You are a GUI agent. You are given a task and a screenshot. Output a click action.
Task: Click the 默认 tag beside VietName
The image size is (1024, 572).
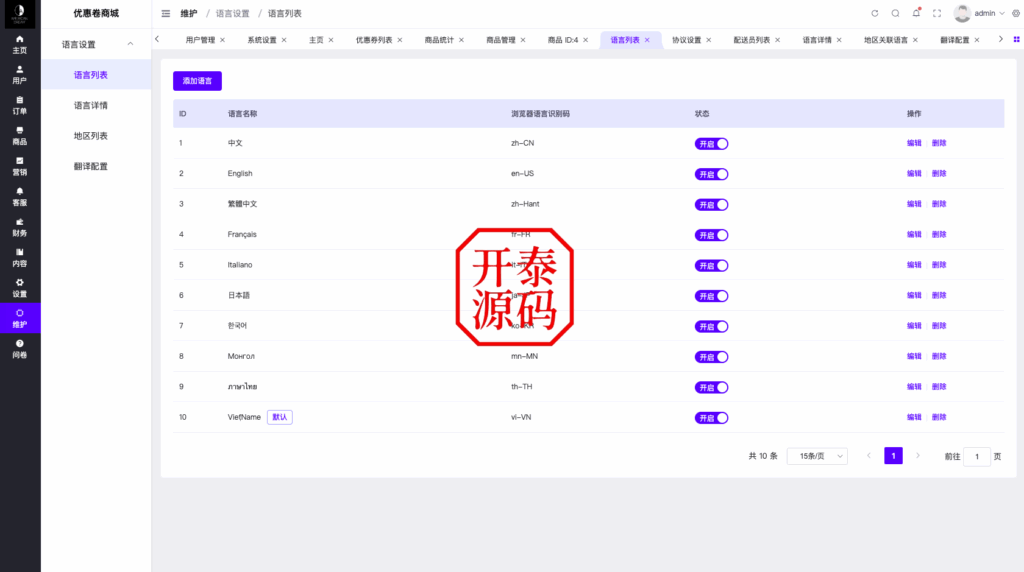[280, 417]
